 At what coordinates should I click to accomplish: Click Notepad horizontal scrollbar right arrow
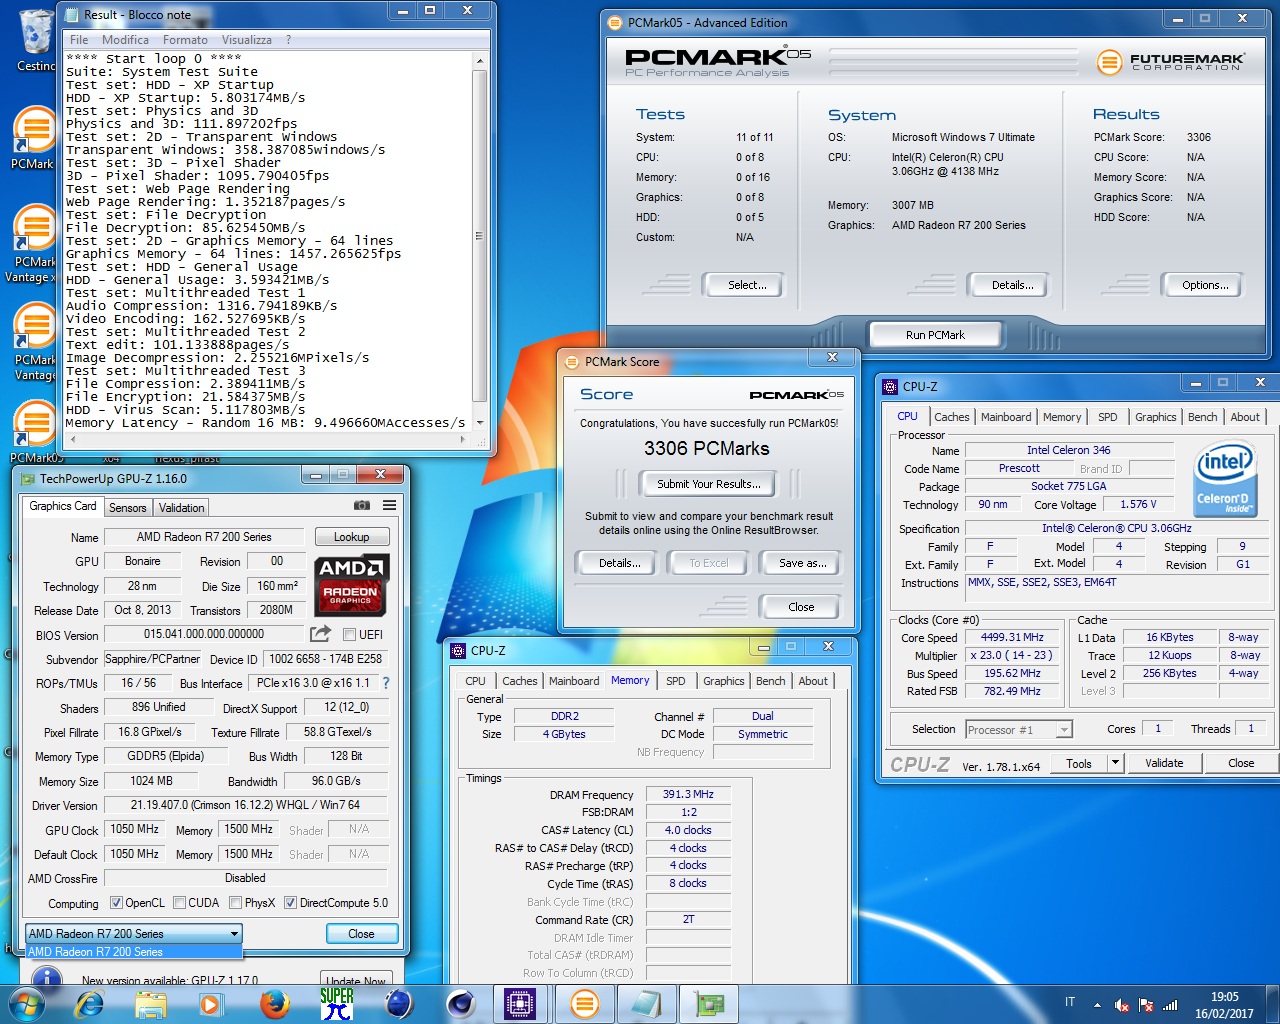point(462,439)
